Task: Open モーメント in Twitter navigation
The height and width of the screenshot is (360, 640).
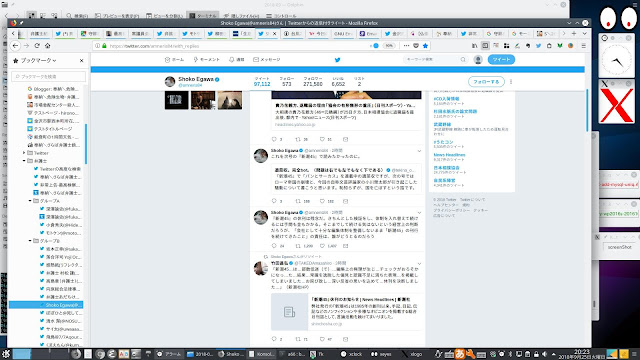Action: [207, 60]
